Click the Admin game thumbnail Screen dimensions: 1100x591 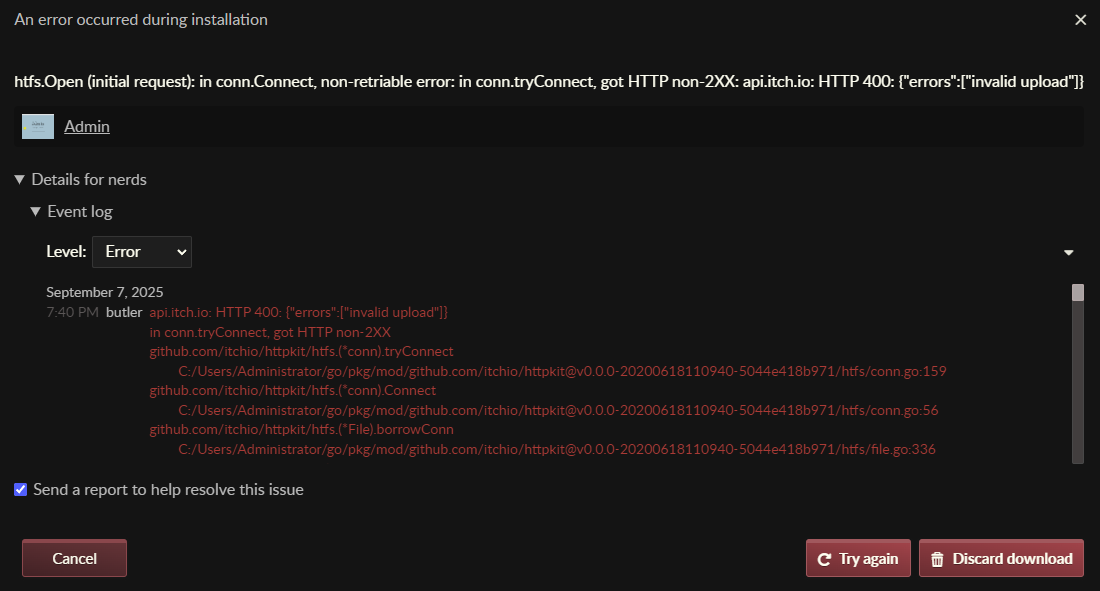(x=38, y=127)
